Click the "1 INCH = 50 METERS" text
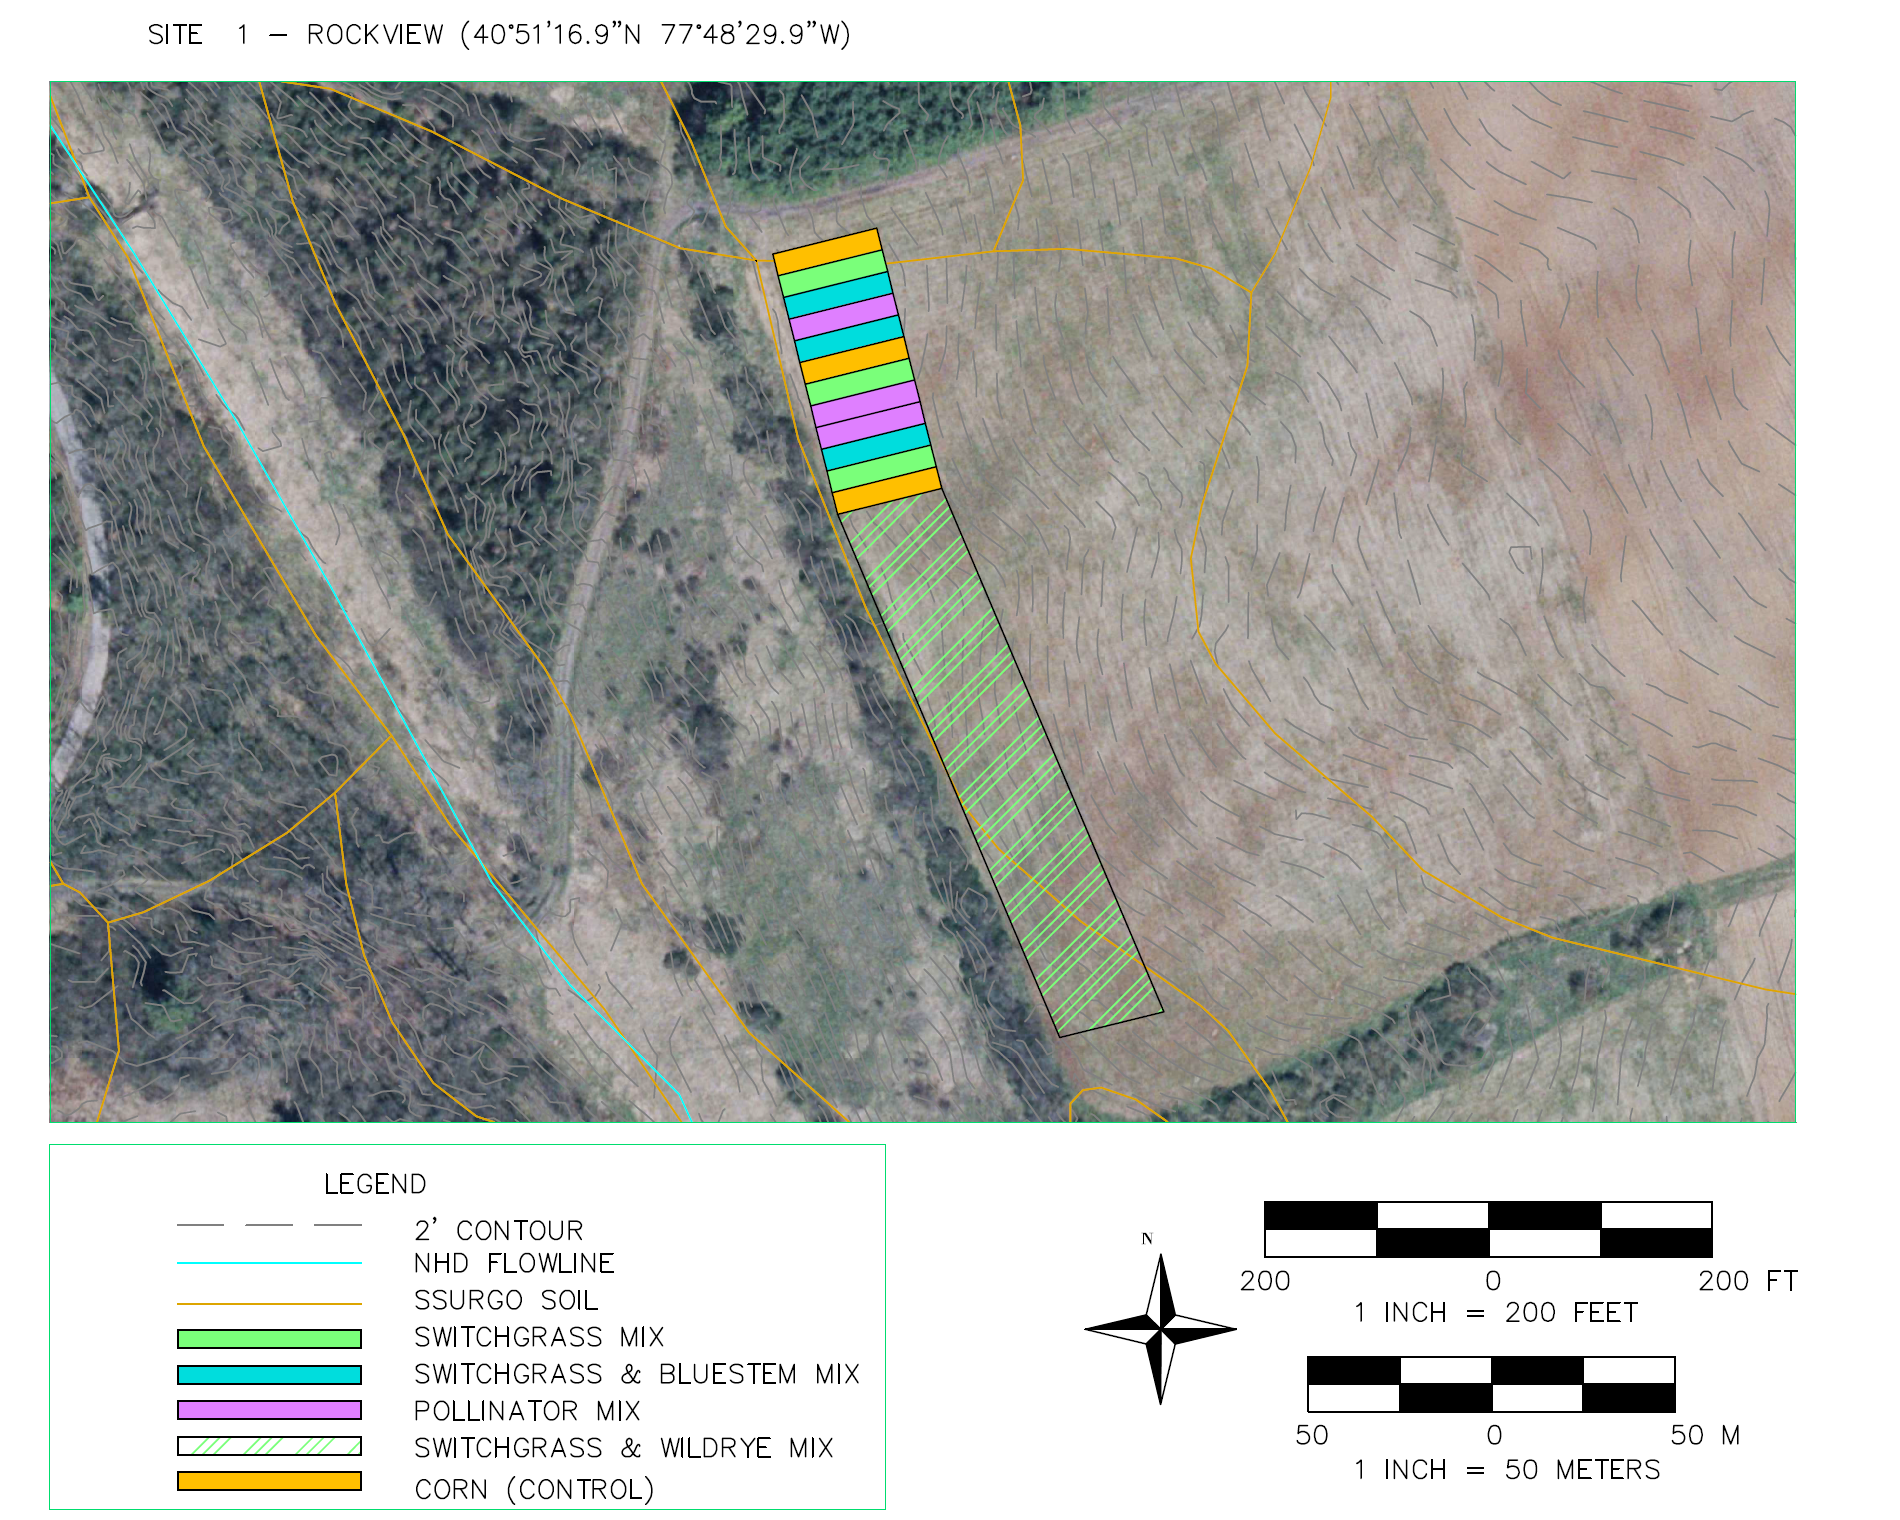The width and height of the screenshot is (1900, 1520). tap(1507, 1470)
